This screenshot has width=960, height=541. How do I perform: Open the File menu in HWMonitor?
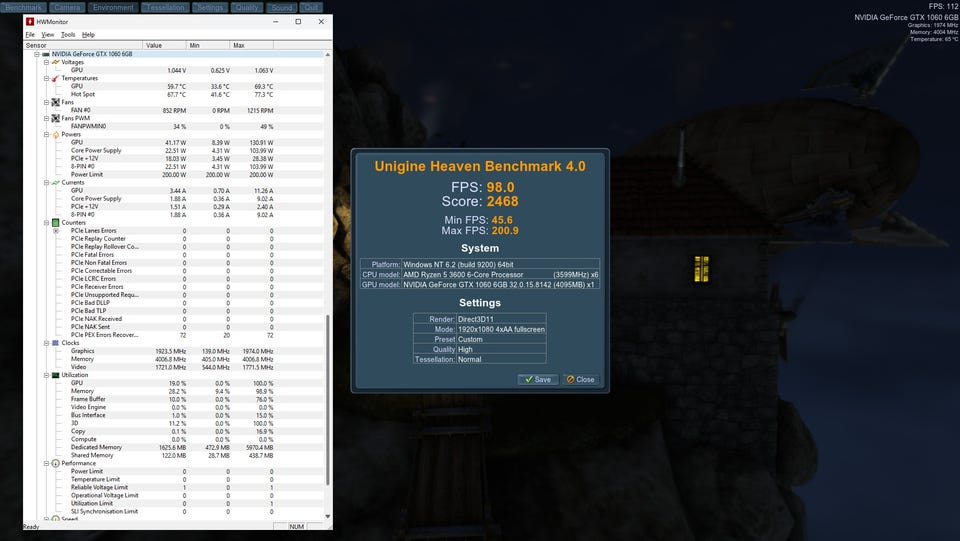tap(30, 35)
